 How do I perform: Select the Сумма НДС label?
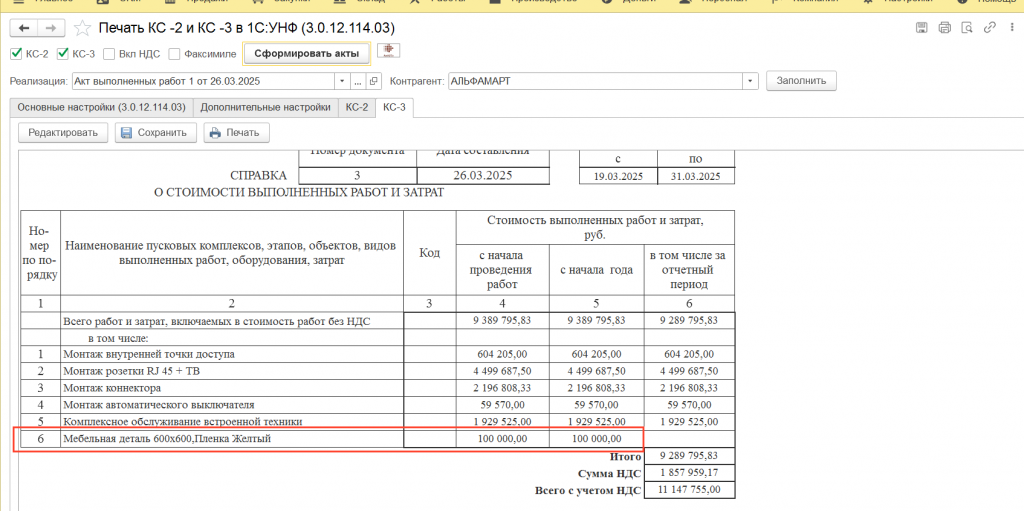pos(610,472)
